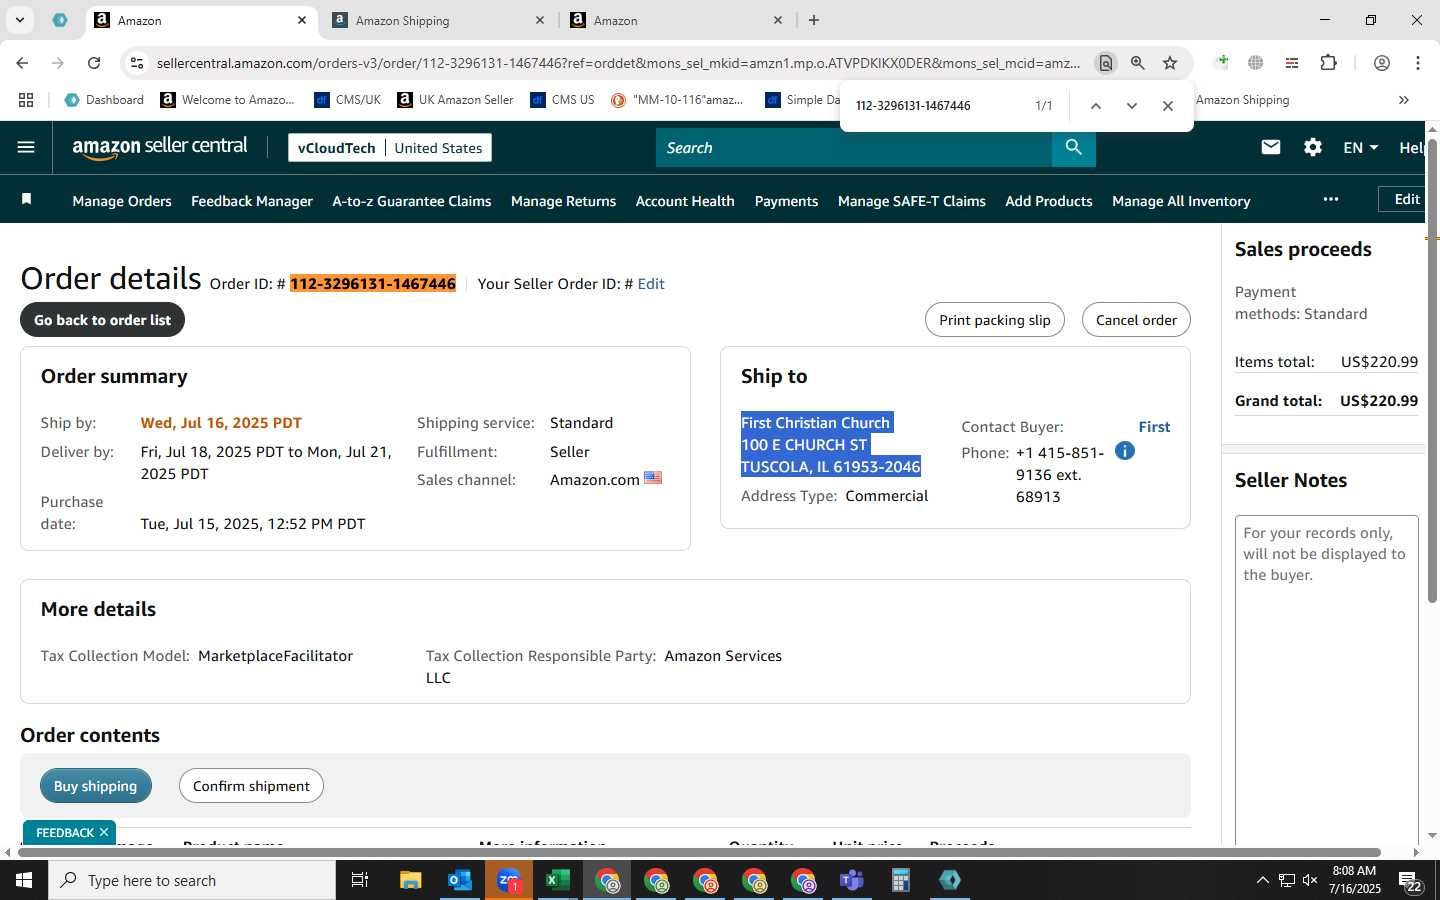Click the address bar URL
Screen dimensions: 1440x900
tap(618, 63)
